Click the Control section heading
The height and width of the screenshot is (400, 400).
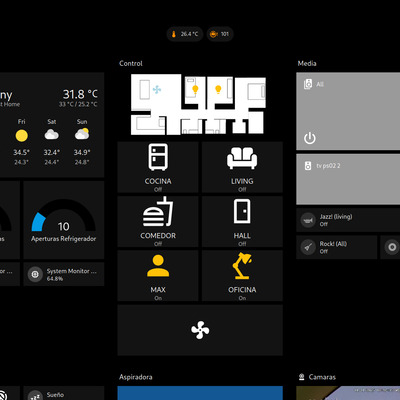point(131,63)
